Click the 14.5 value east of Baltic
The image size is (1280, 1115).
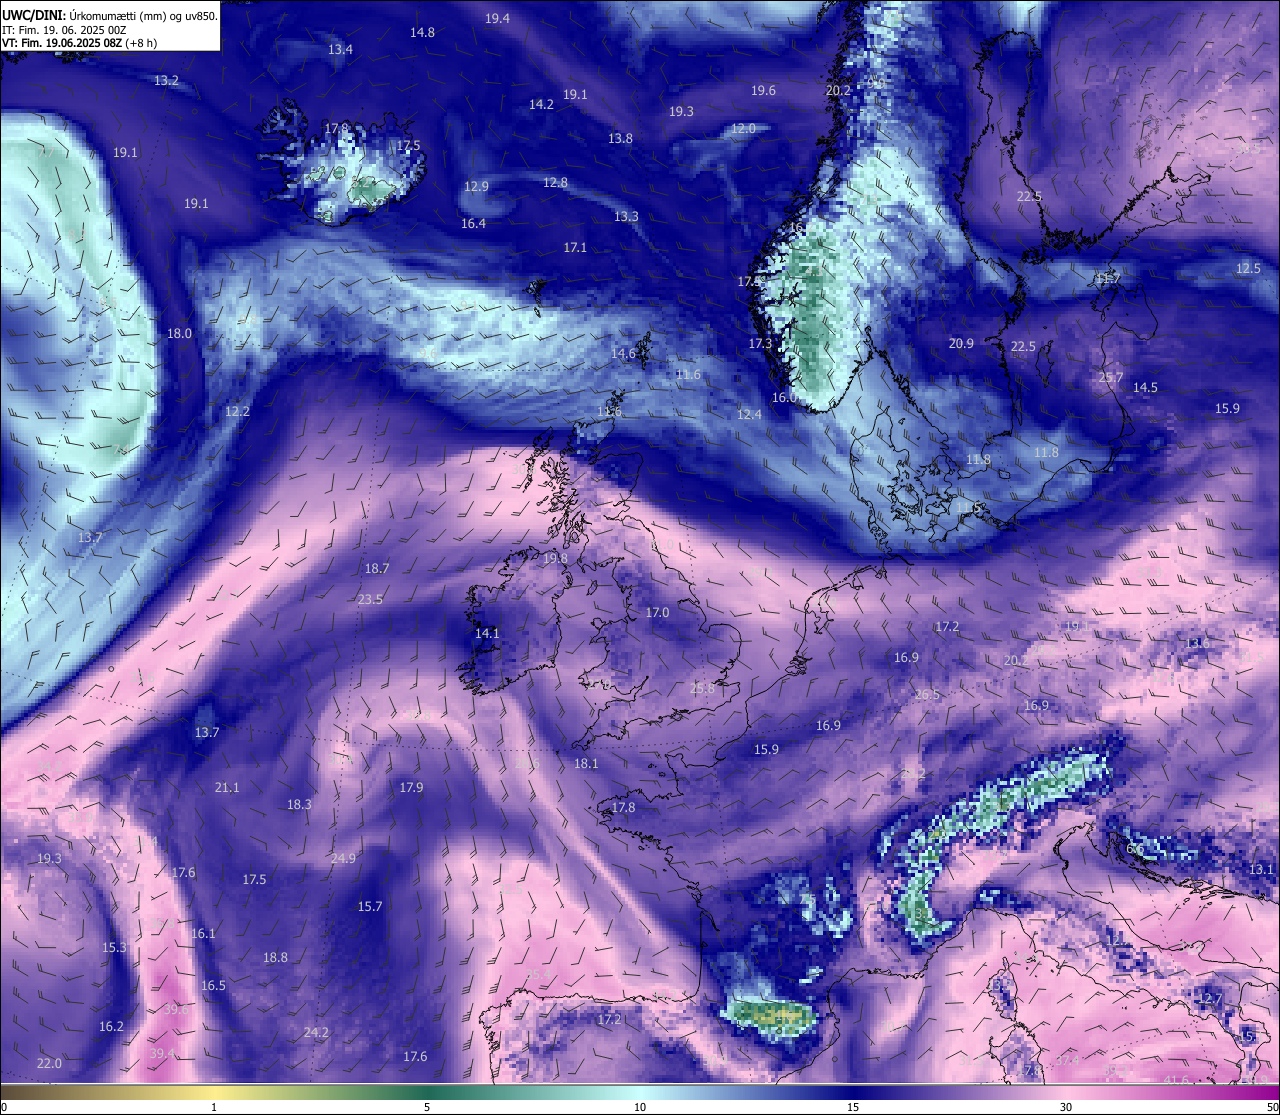pos(1145,388)
